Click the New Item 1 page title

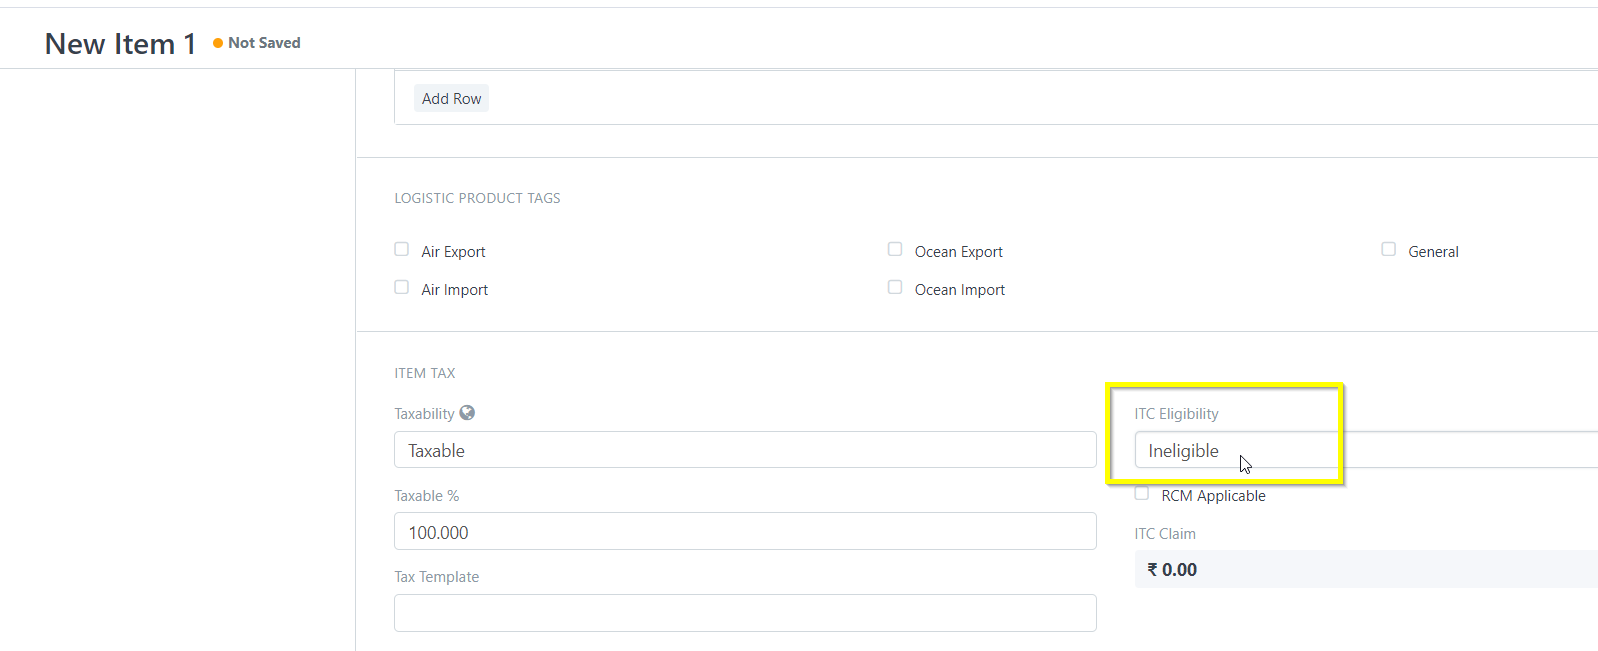120,44
